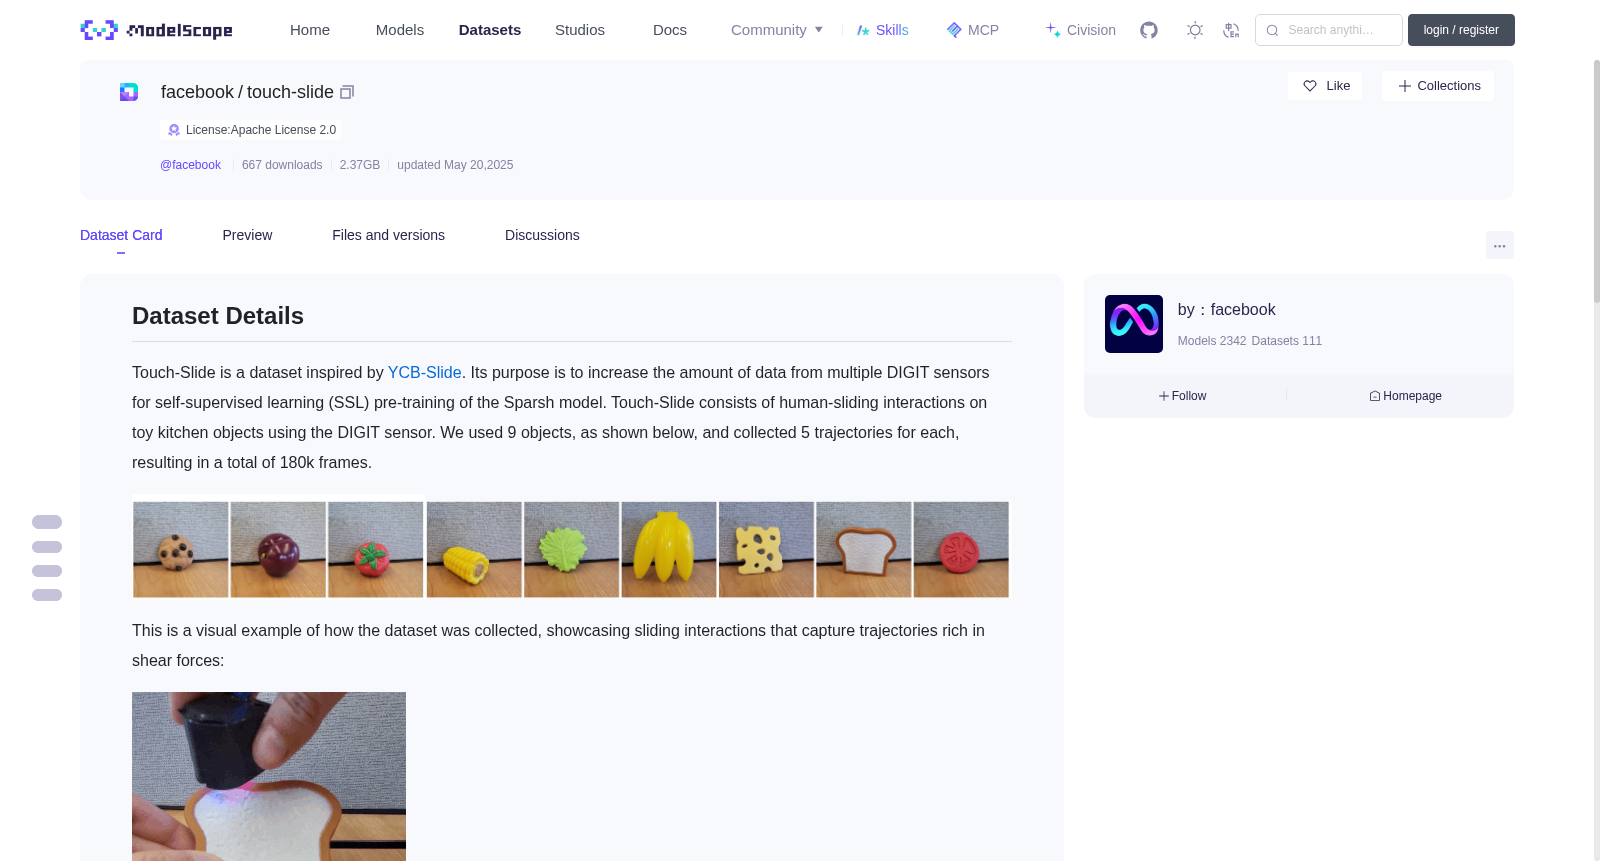Click the bread slice object thumbnail

coord(864,550)
